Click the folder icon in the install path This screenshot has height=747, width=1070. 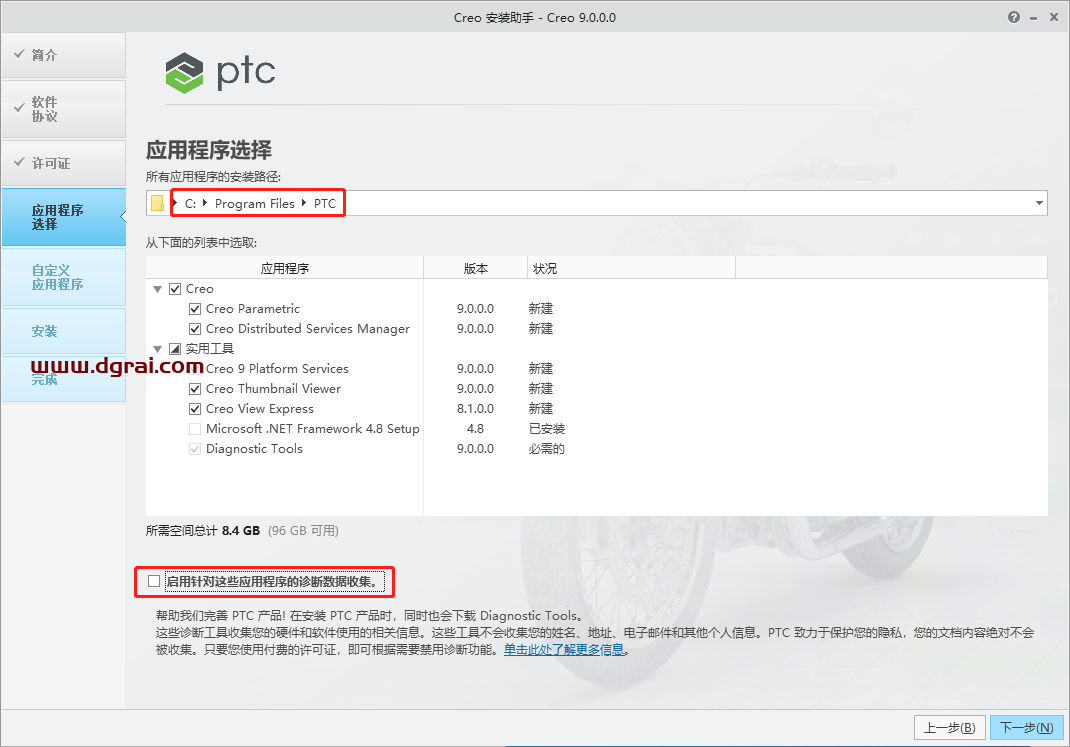click(x=158, y=203)
